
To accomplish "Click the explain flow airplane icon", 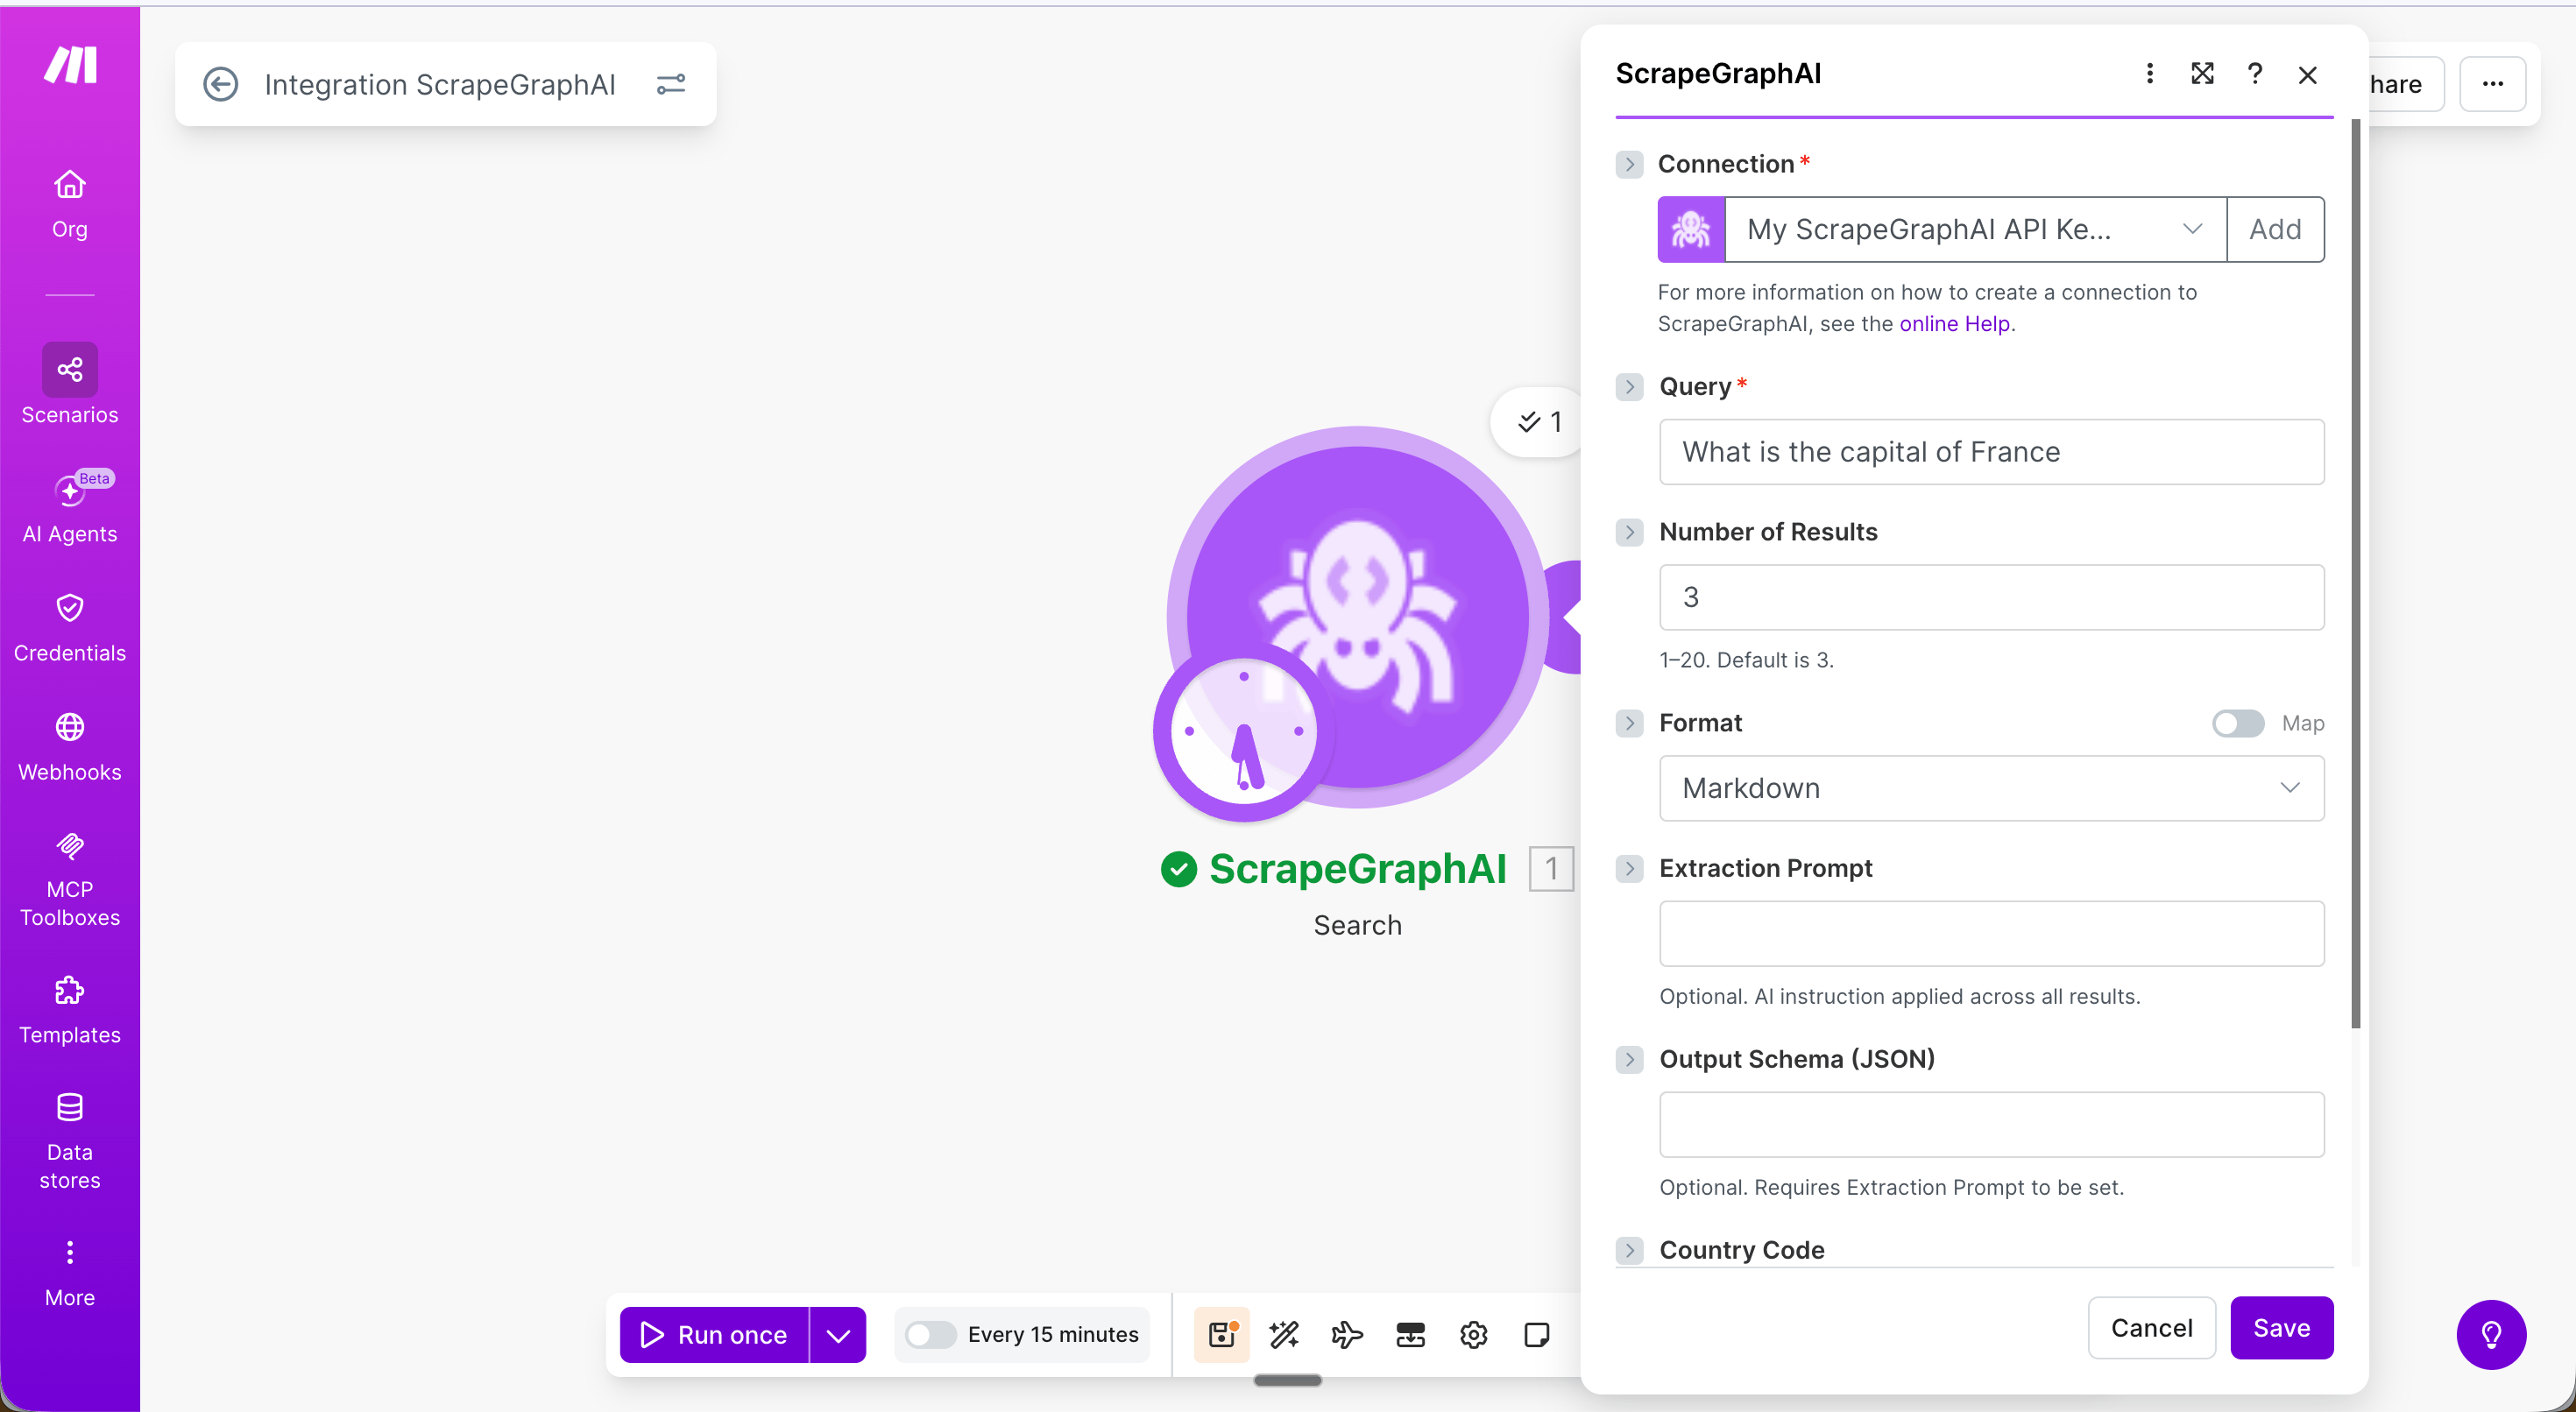I will (x=1347, y=1335).
